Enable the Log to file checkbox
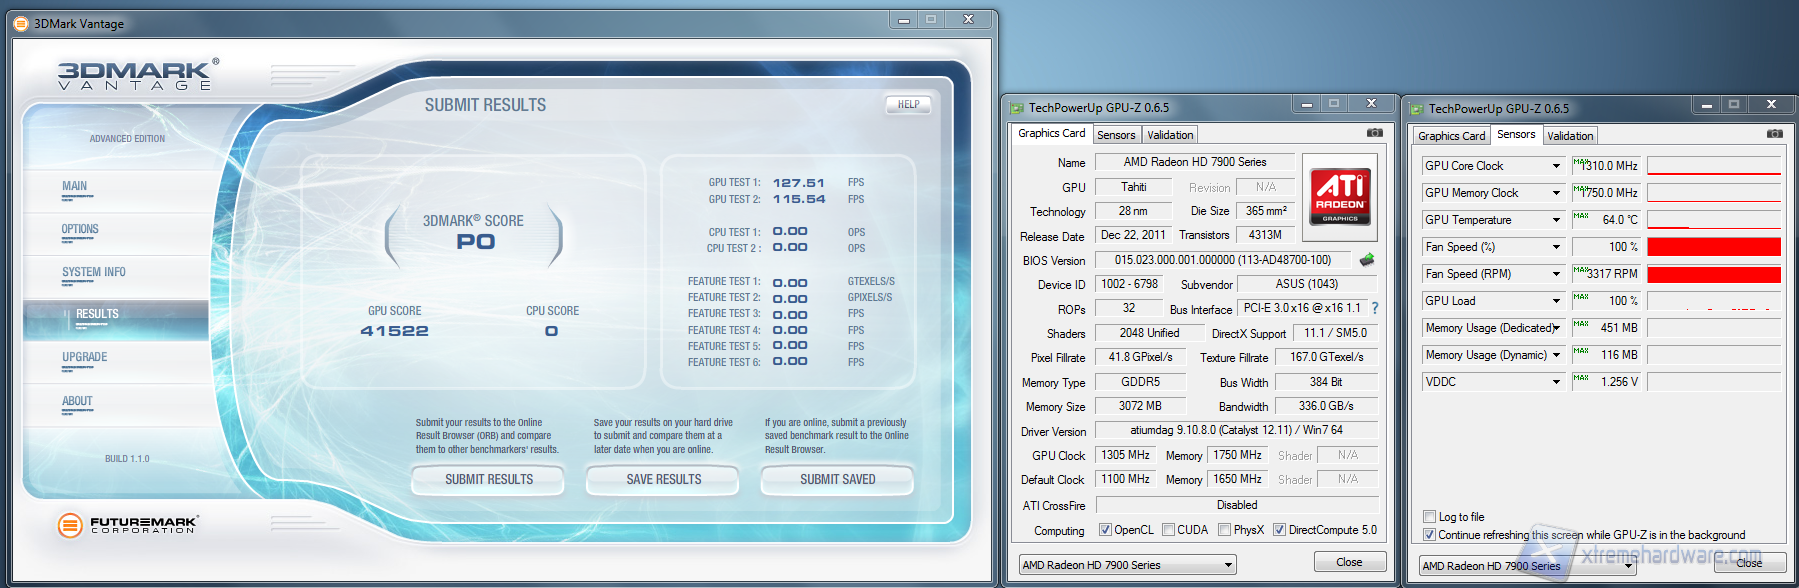This screenshot has height=588, width=1799. (1429, 517)
